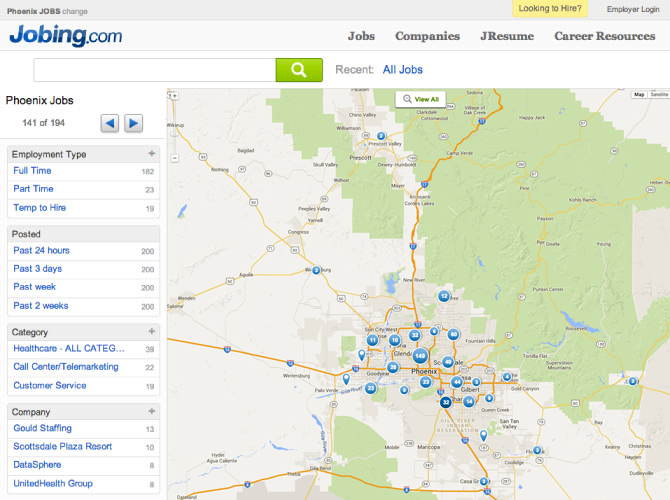Screen dimensions: 670x500
Task: Open the 14 jobs cluster marker
Action: (469, 401)
